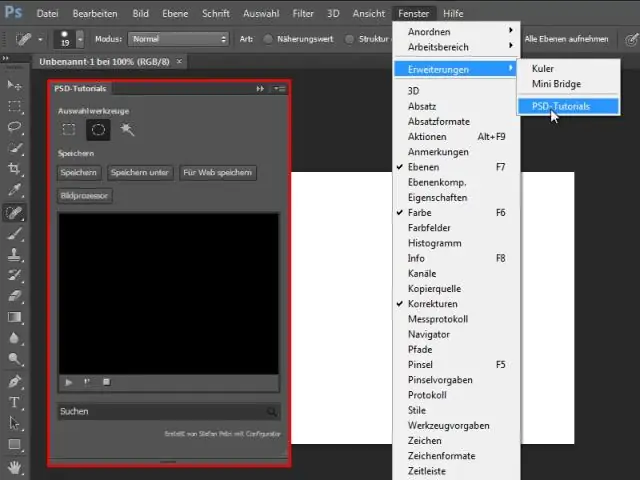Expand the toolbox double-arrow toggle
Screen dimensions: 640x480
(x=5, y=58)
